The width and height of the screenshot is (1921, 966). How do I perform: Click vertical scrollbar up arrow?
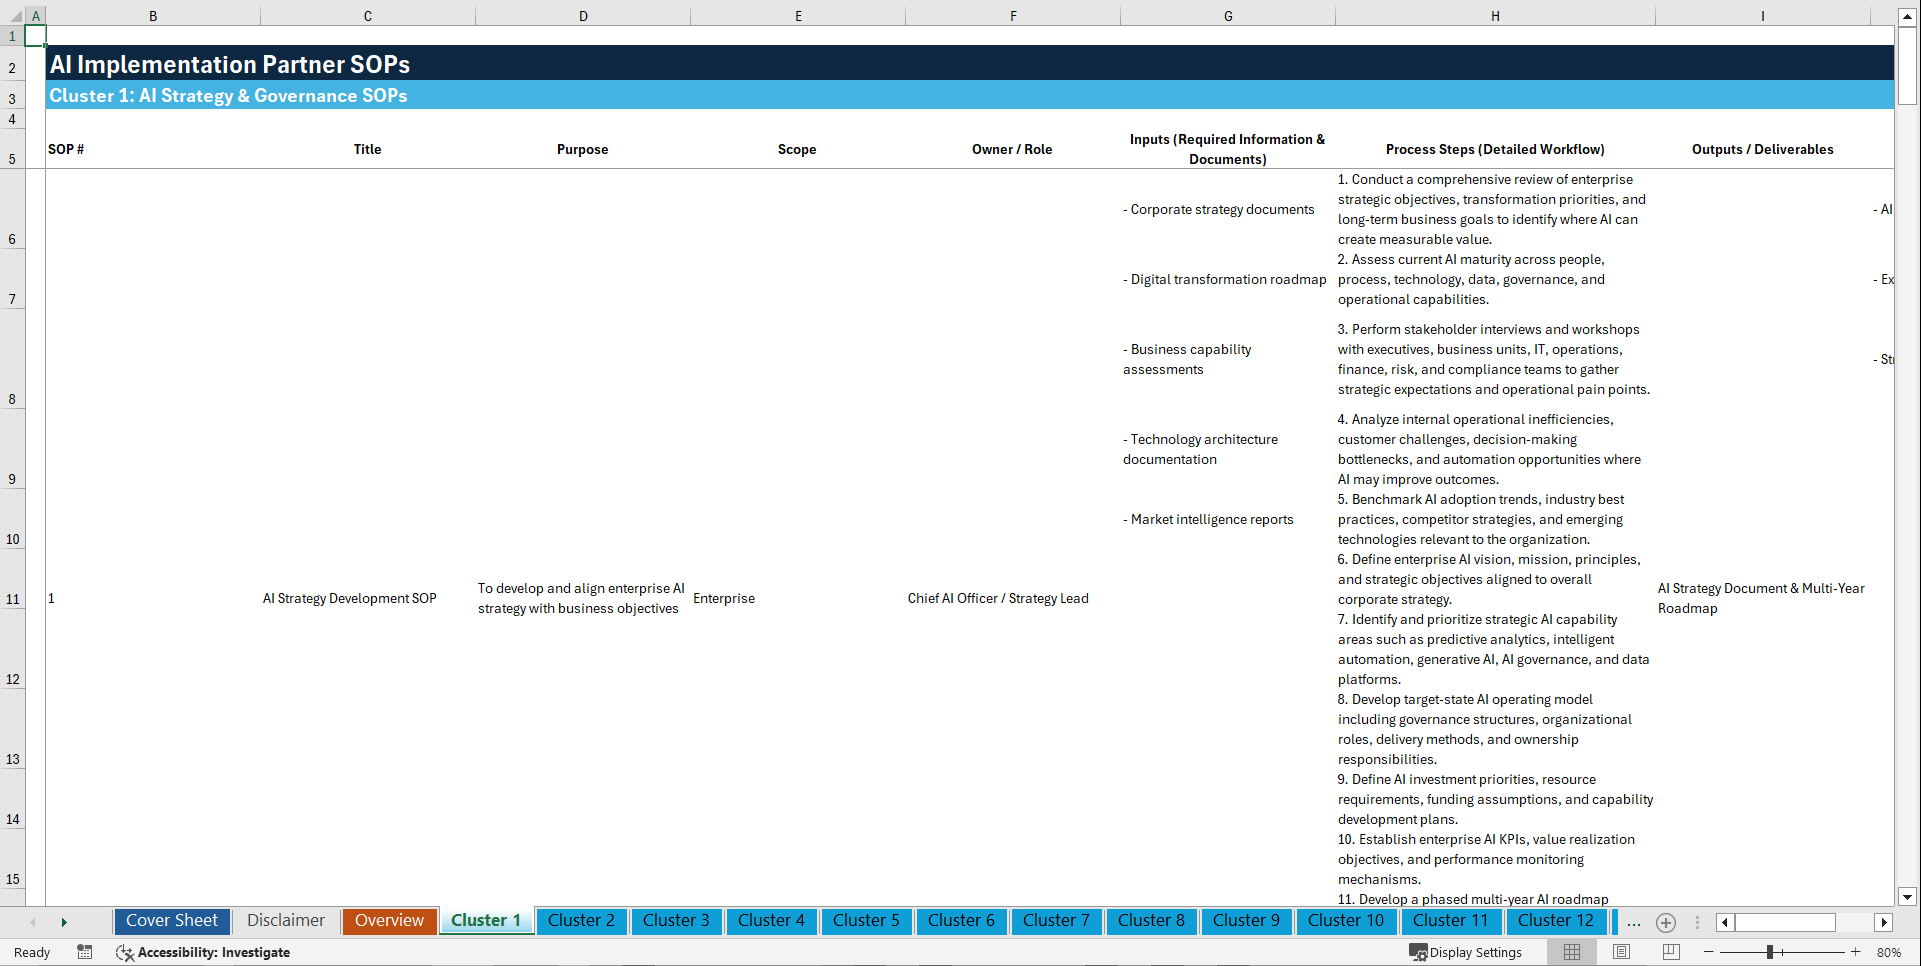(x=1907, y=16)
